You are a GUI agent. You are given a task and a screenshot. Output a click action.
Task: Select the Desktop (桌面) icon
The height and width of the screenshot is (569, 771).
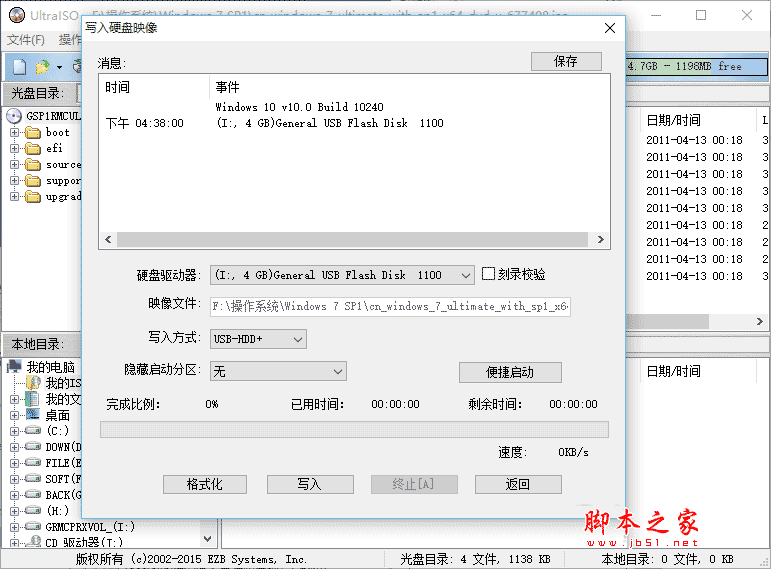click(33, 414)
